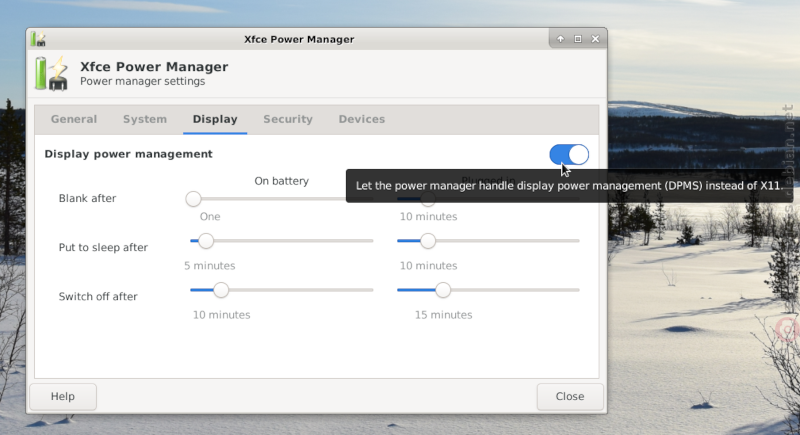
Task: Click the large battery header icon
Action: [52, 73]
